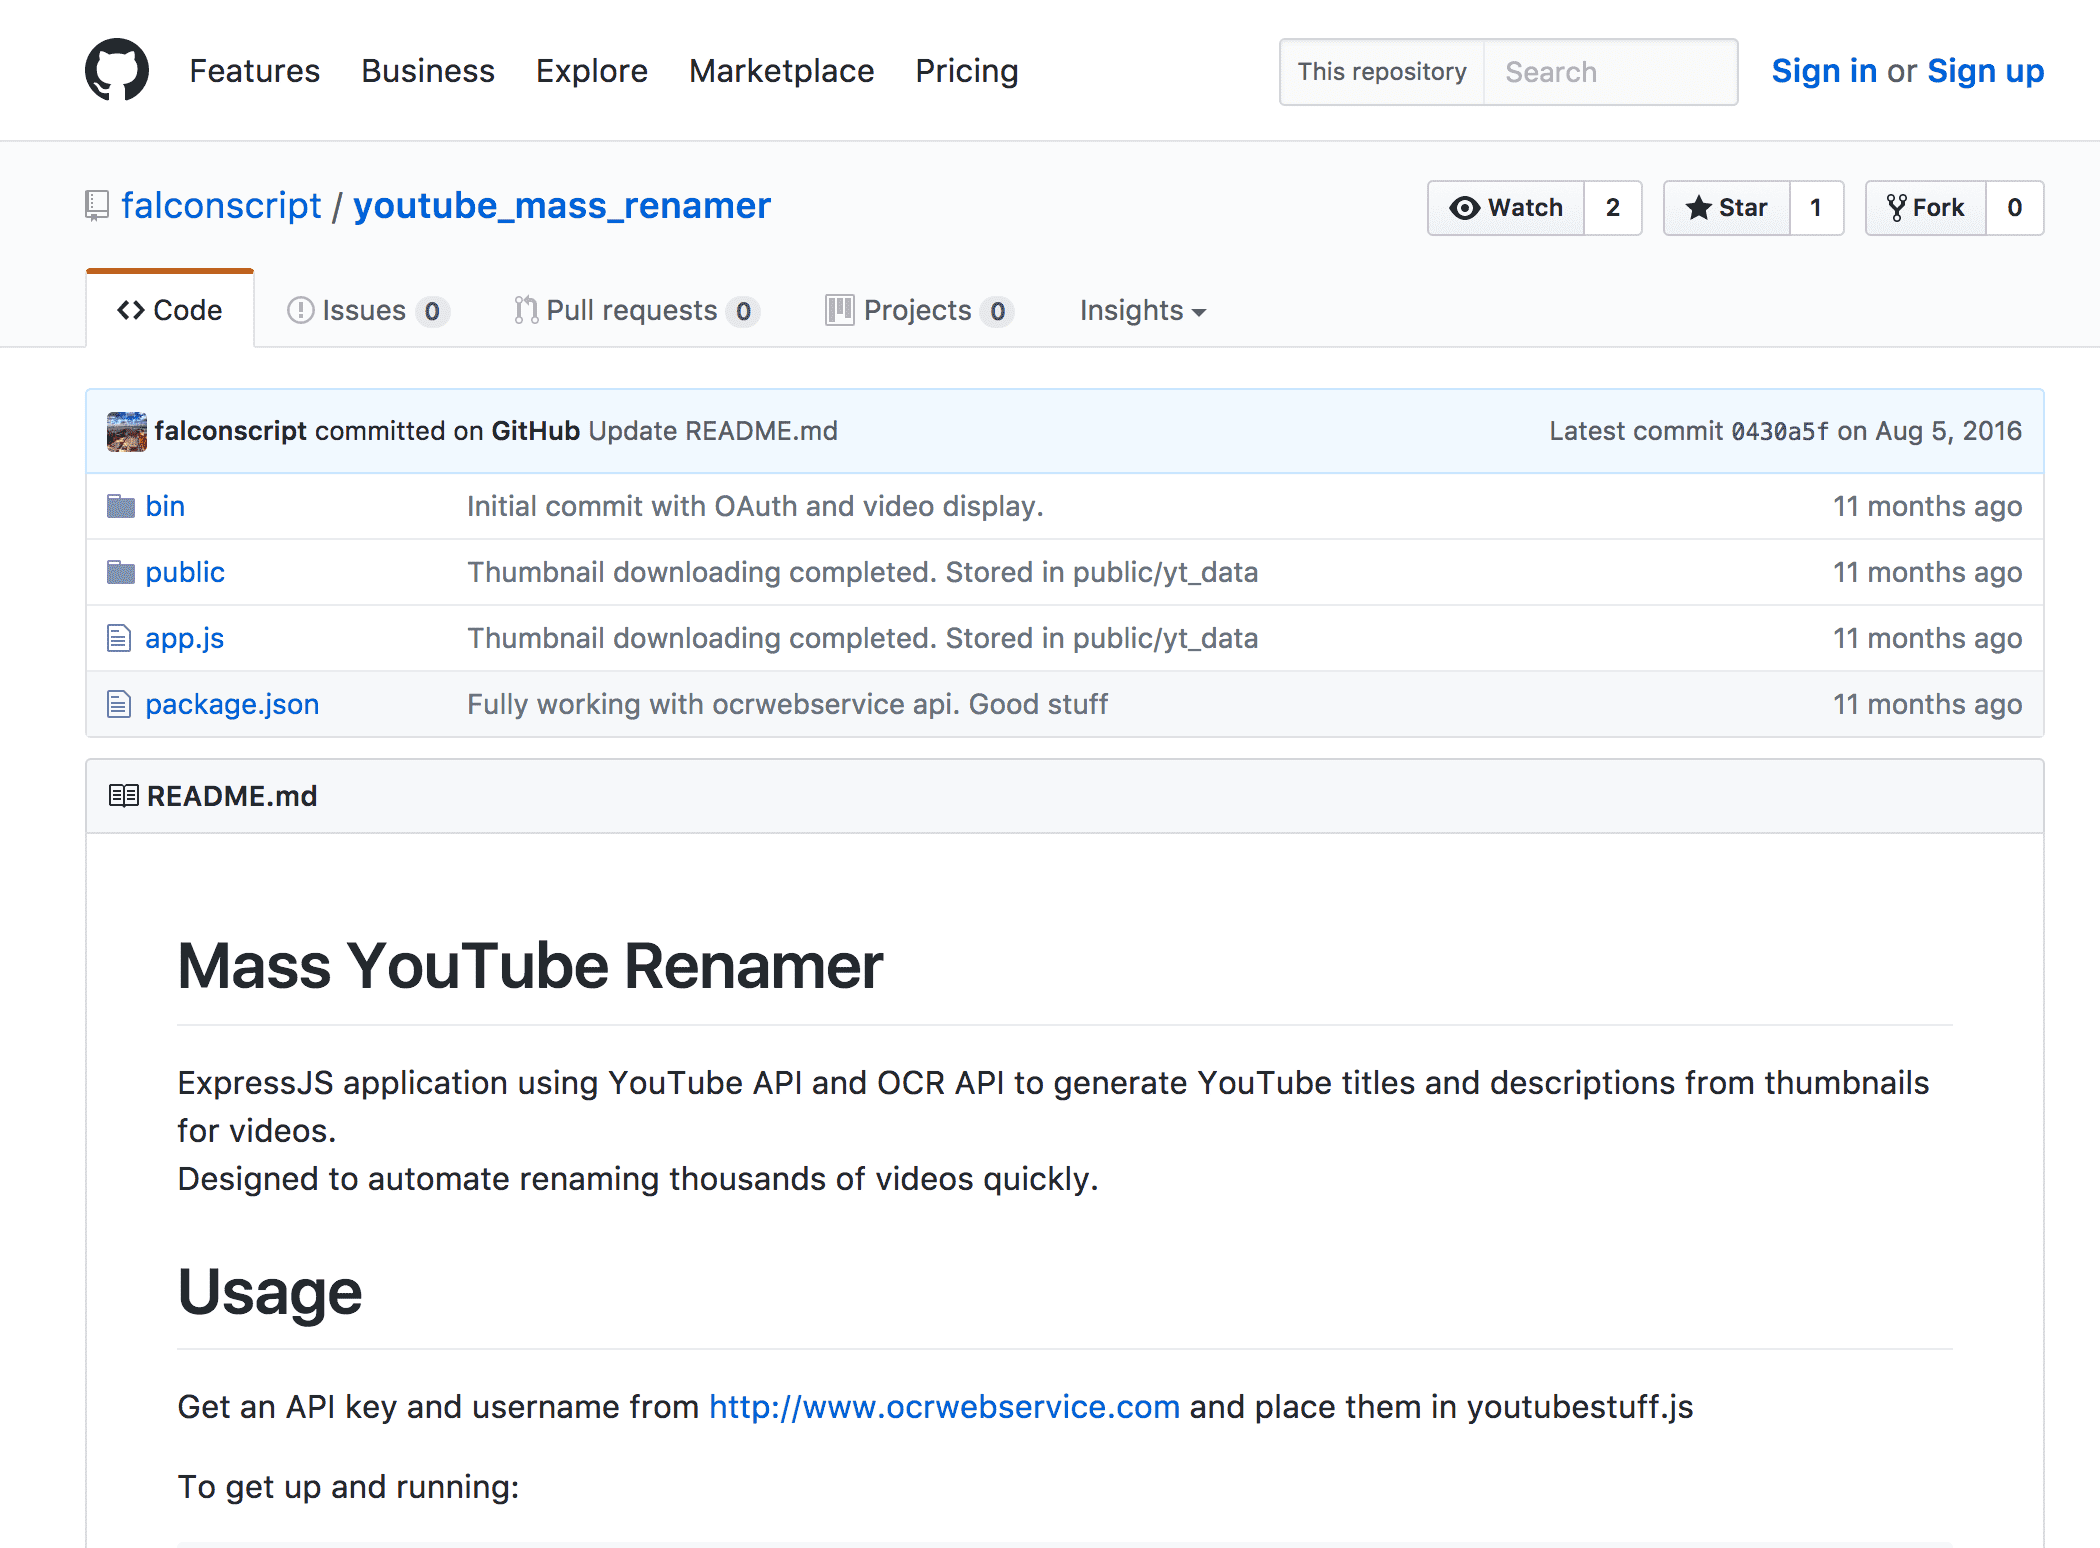Open the Update README.md commit message

[713, 431]
